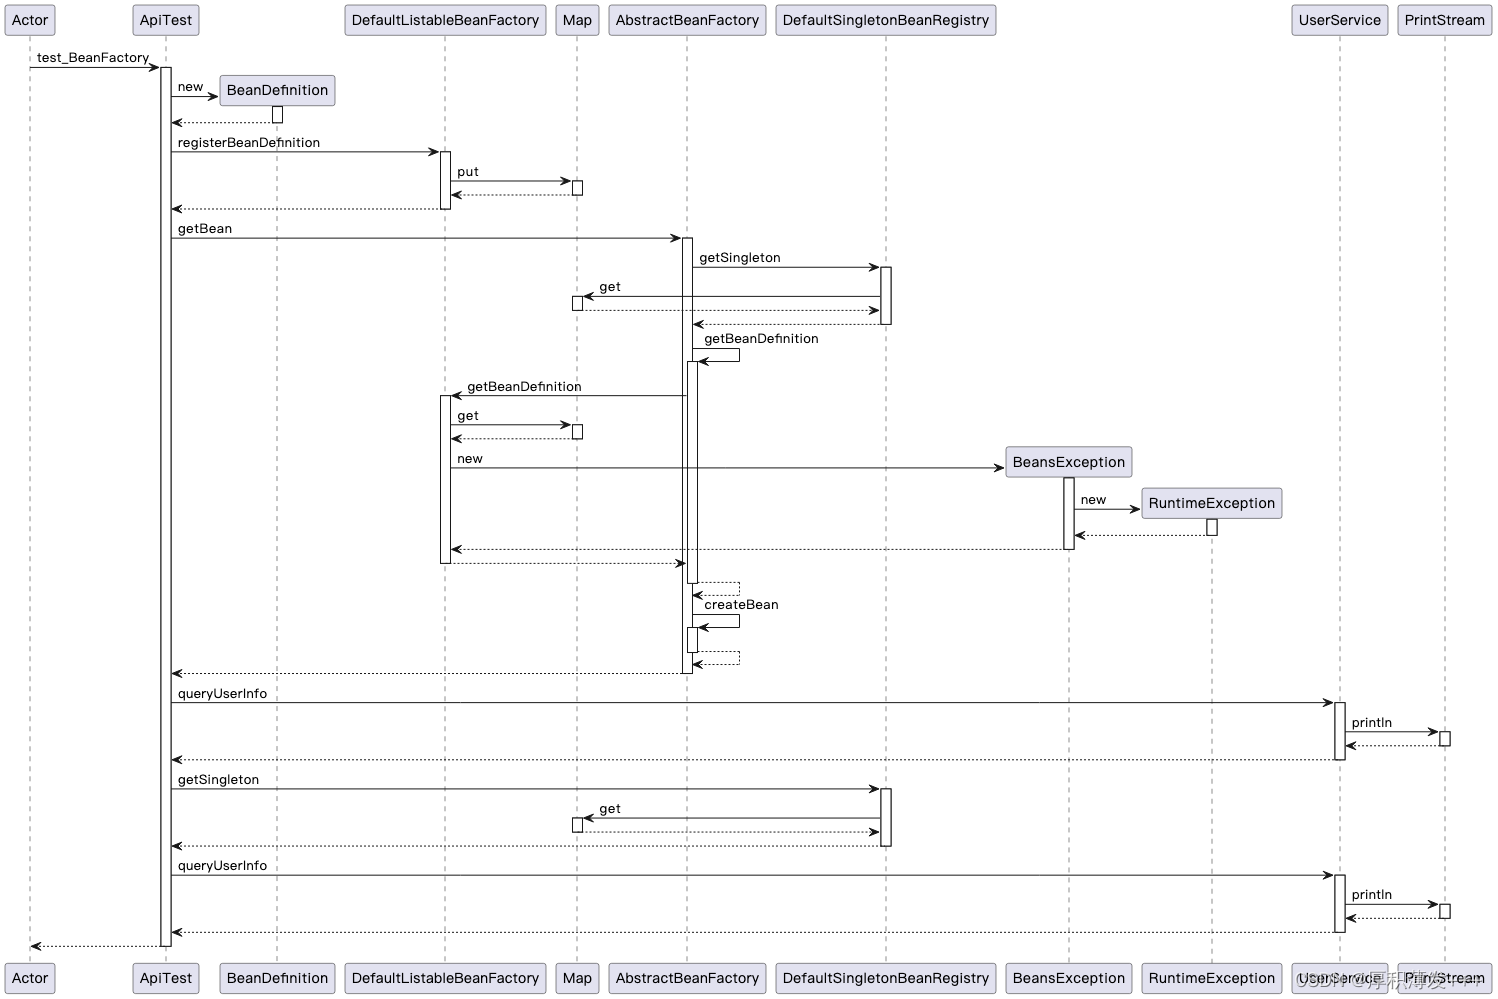1498x999 pixels.
Task: Select the Map participant box in the header row
Action: pyautogui.click(x=577, y=20)
